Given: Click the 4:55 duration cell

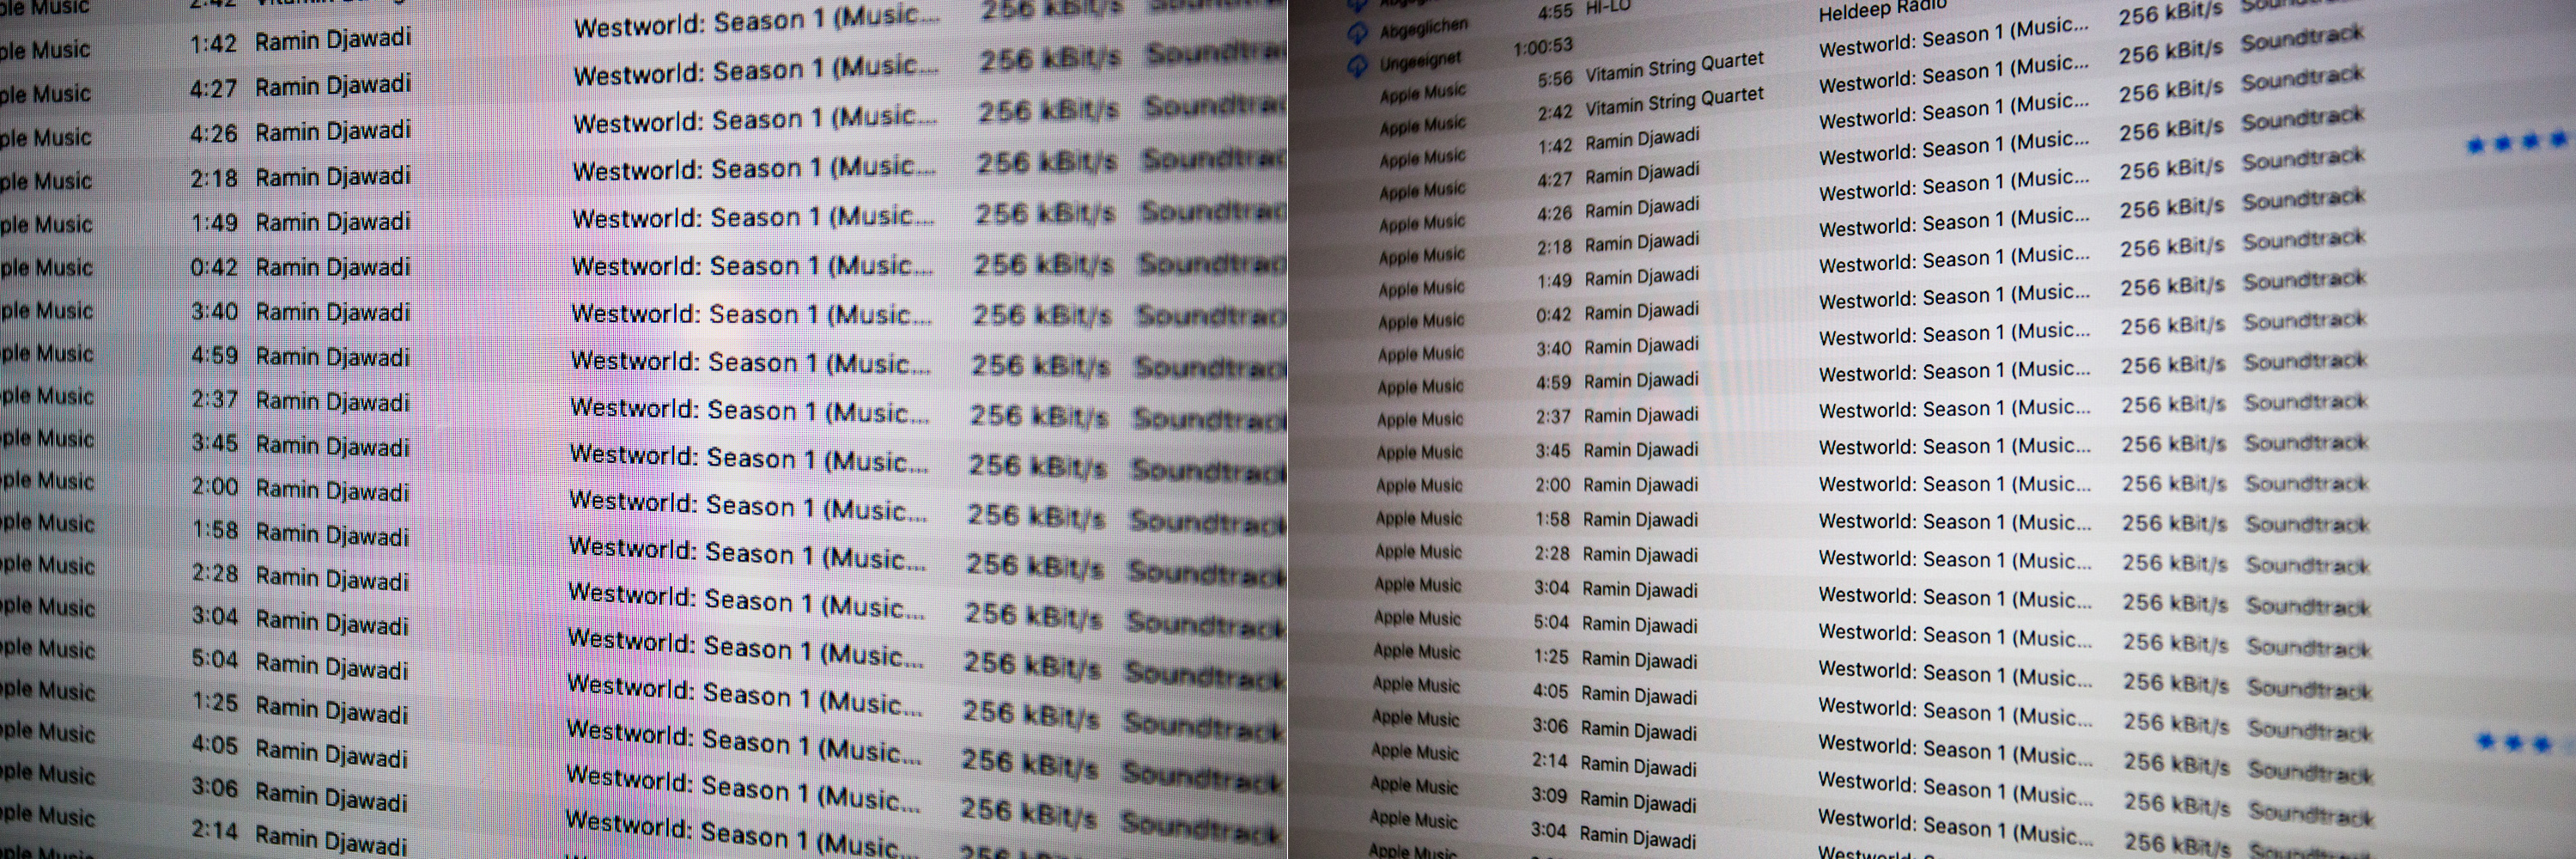Looking at the screenshot, I should coord(1555,11).
